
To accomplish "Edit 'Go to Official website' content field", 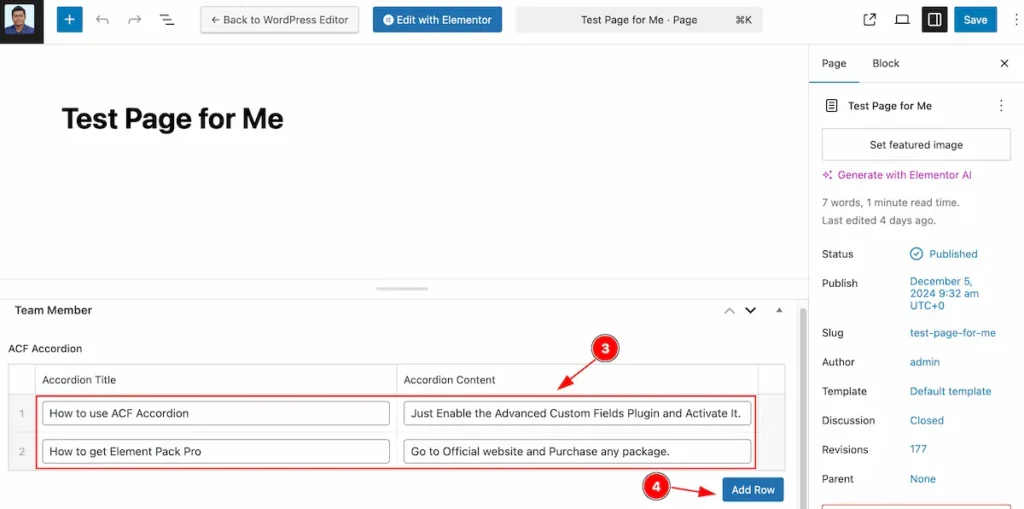I will coord(577,452).
